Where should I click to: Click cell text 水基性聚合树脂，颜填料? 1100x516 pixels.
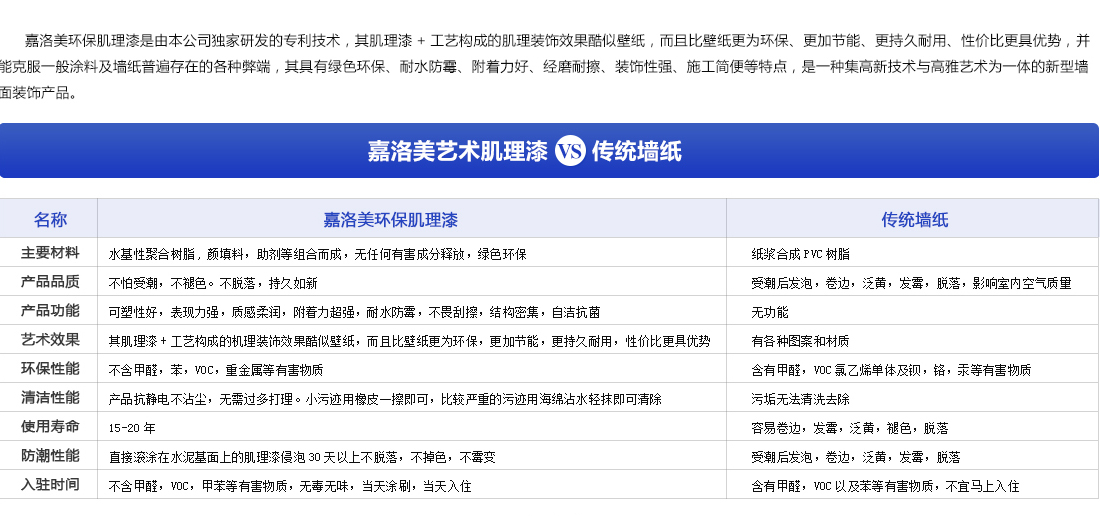[x=177, y=254]
